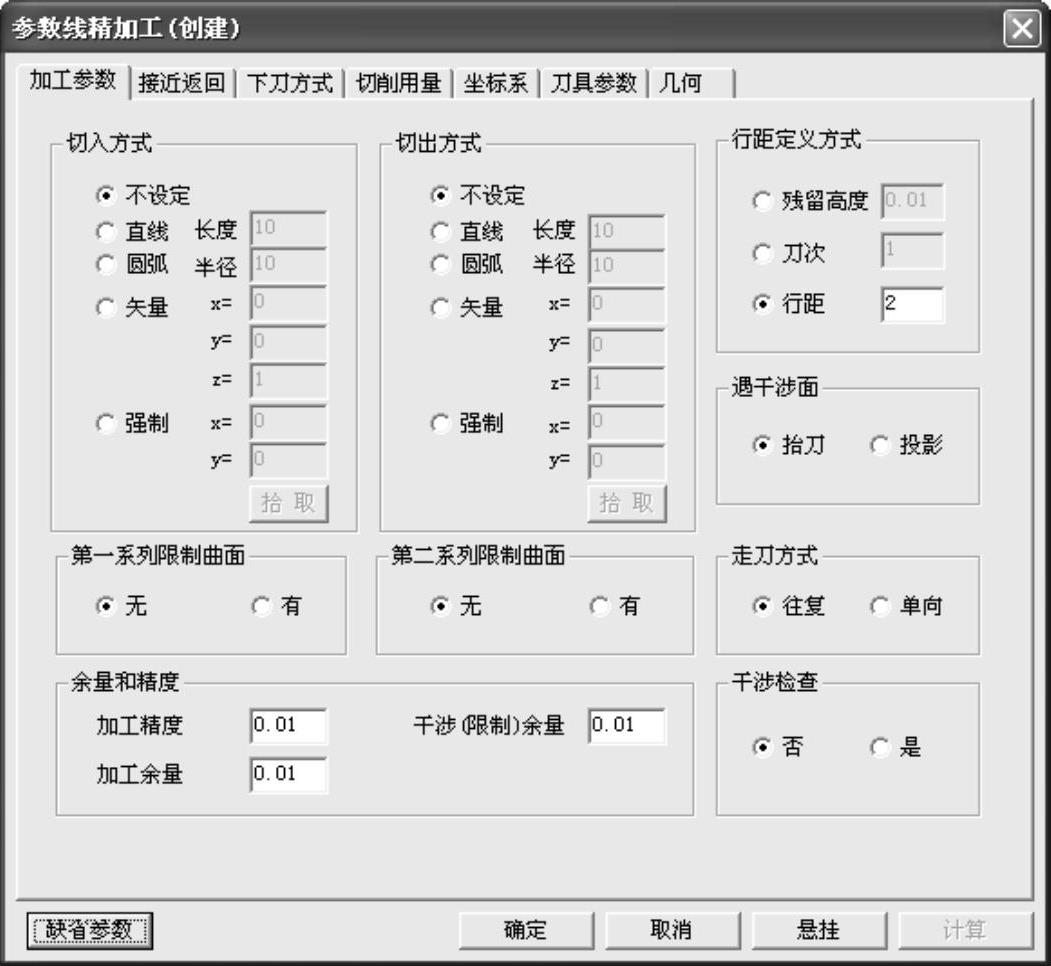Select 圆弧 radio in 切出方式
Screen dimensions: 1051x966
click(440, 265)
